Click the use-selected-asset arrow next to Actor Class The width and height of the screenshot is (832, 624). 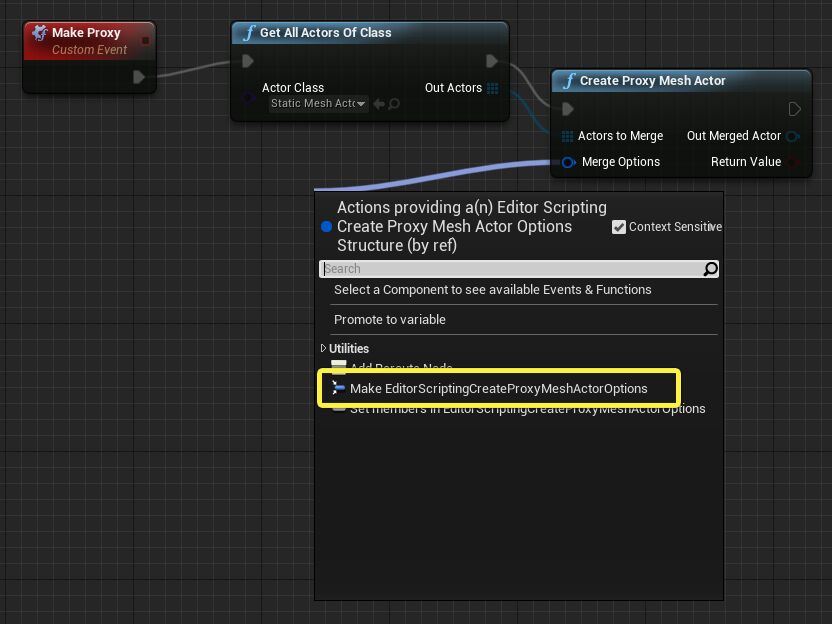pyautogui.click(x=381, y=104)
